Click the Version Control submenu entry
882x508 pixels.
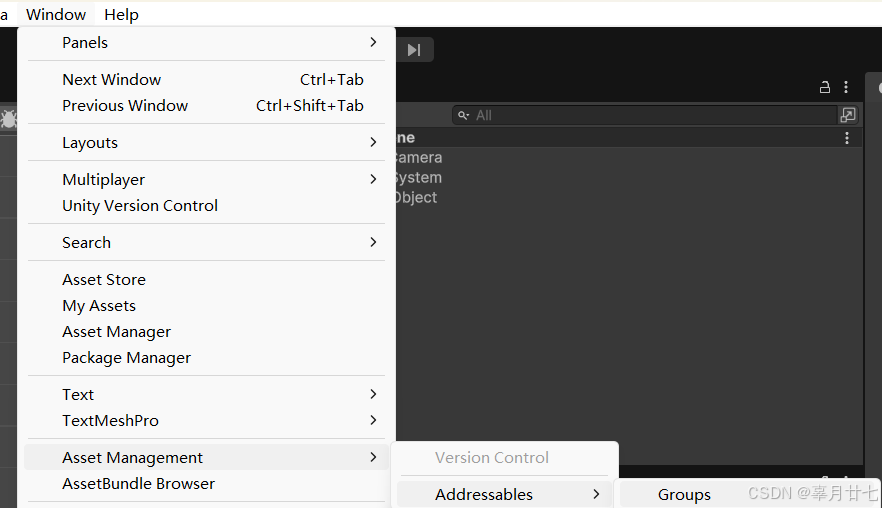[504, 457]
